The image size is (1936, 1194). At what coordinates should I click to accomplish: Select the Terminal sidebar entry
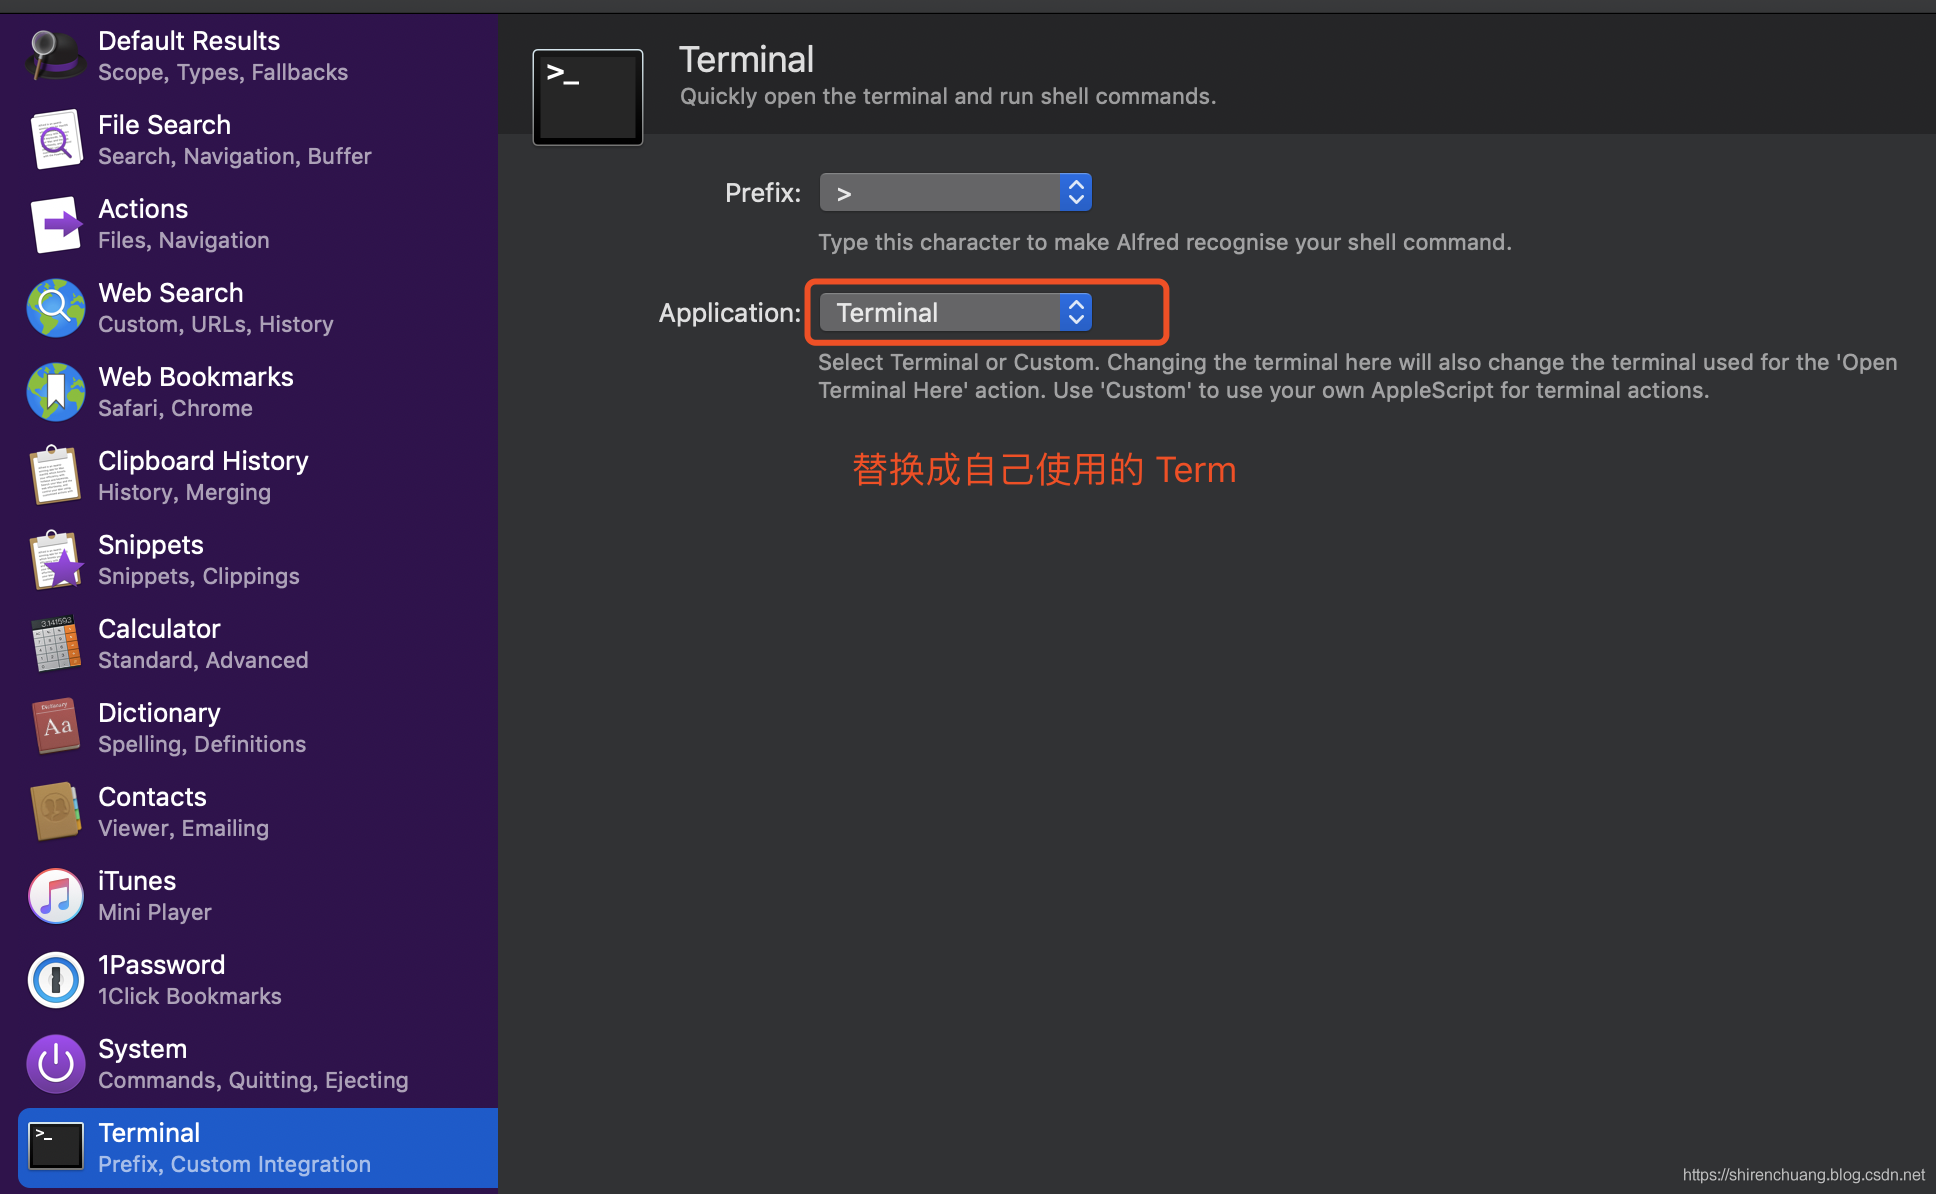[x=258, y=1147]
